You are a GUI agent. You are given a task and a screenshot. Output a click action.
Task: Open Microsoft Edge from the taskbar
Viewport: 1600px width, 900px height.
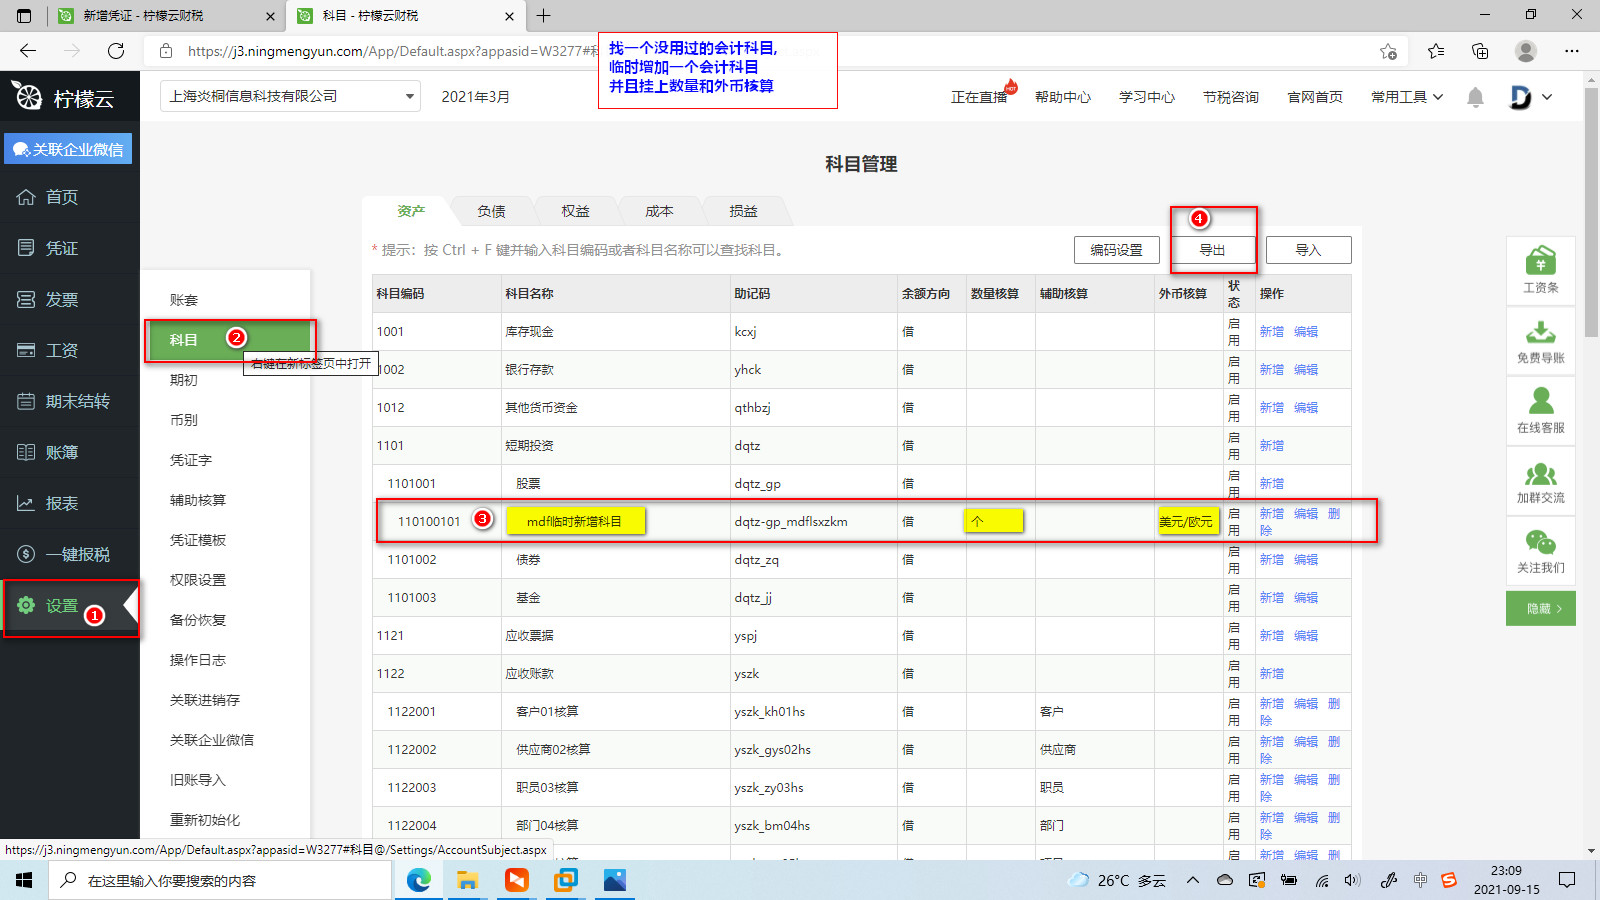tap(419, 880)
